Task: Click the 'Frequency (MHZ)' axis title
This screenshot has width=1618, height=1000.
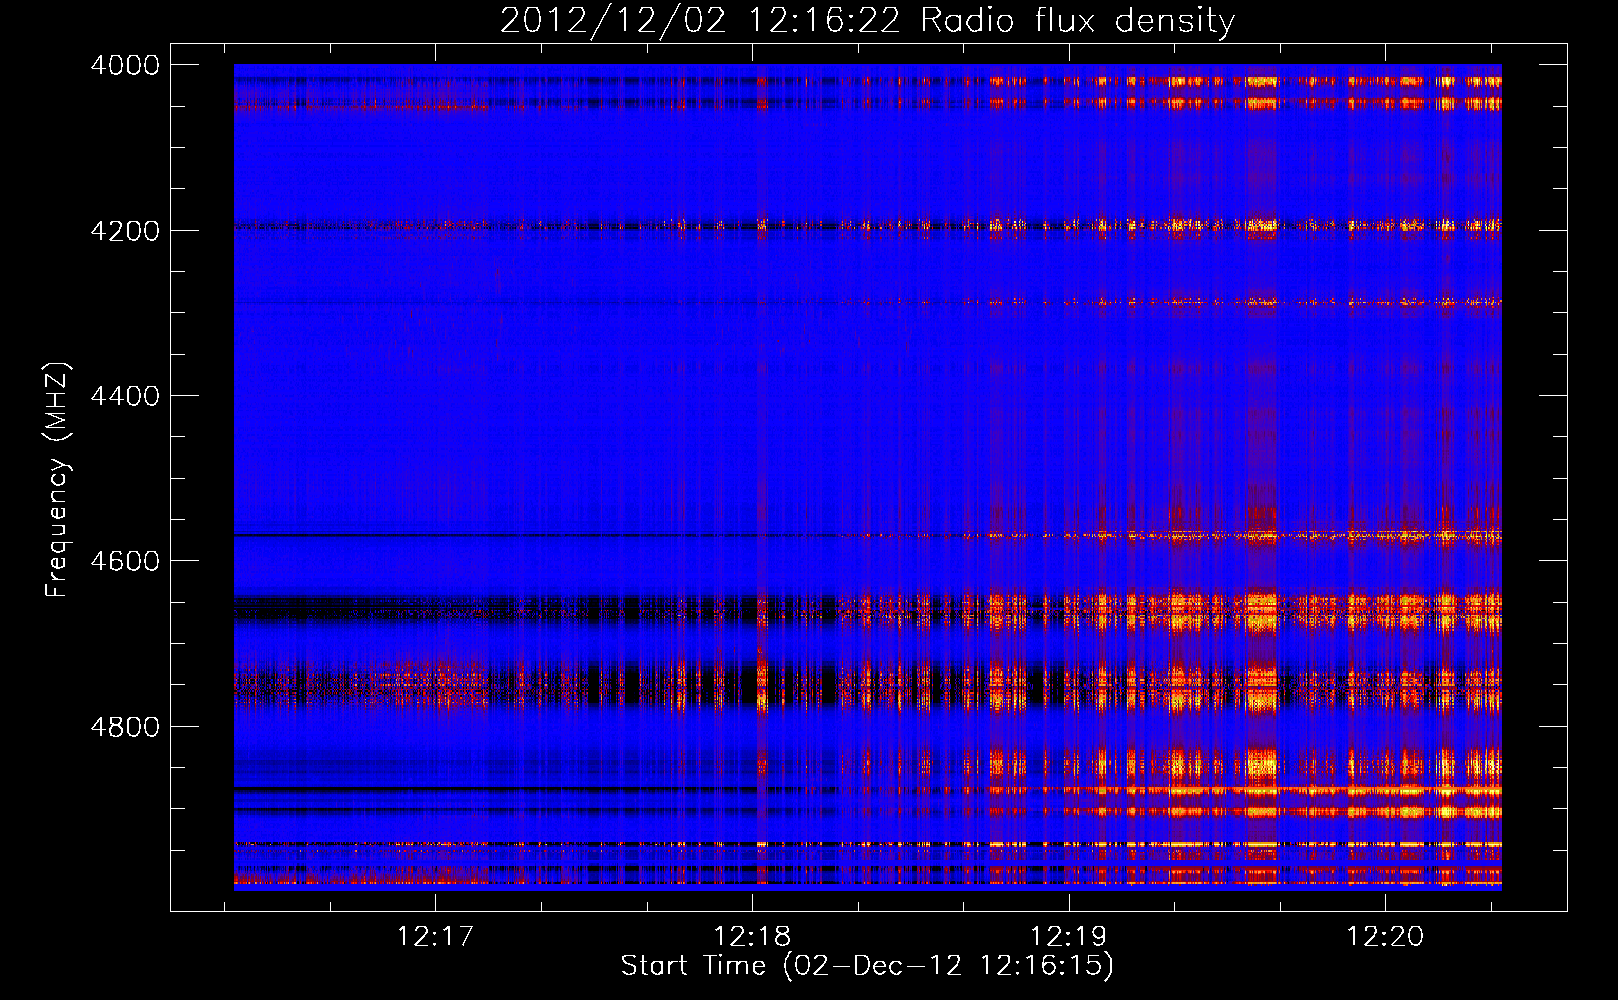Action: 58,480
